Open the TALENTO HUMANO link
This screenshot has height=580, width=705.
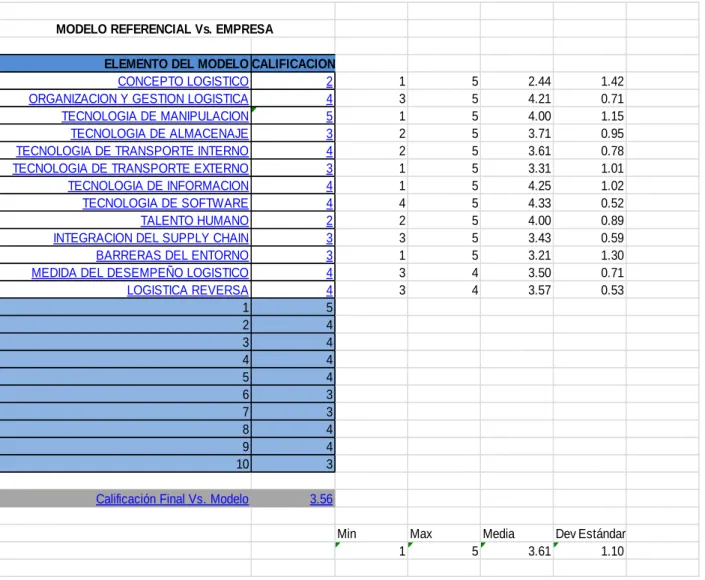[x=195, y=221]
